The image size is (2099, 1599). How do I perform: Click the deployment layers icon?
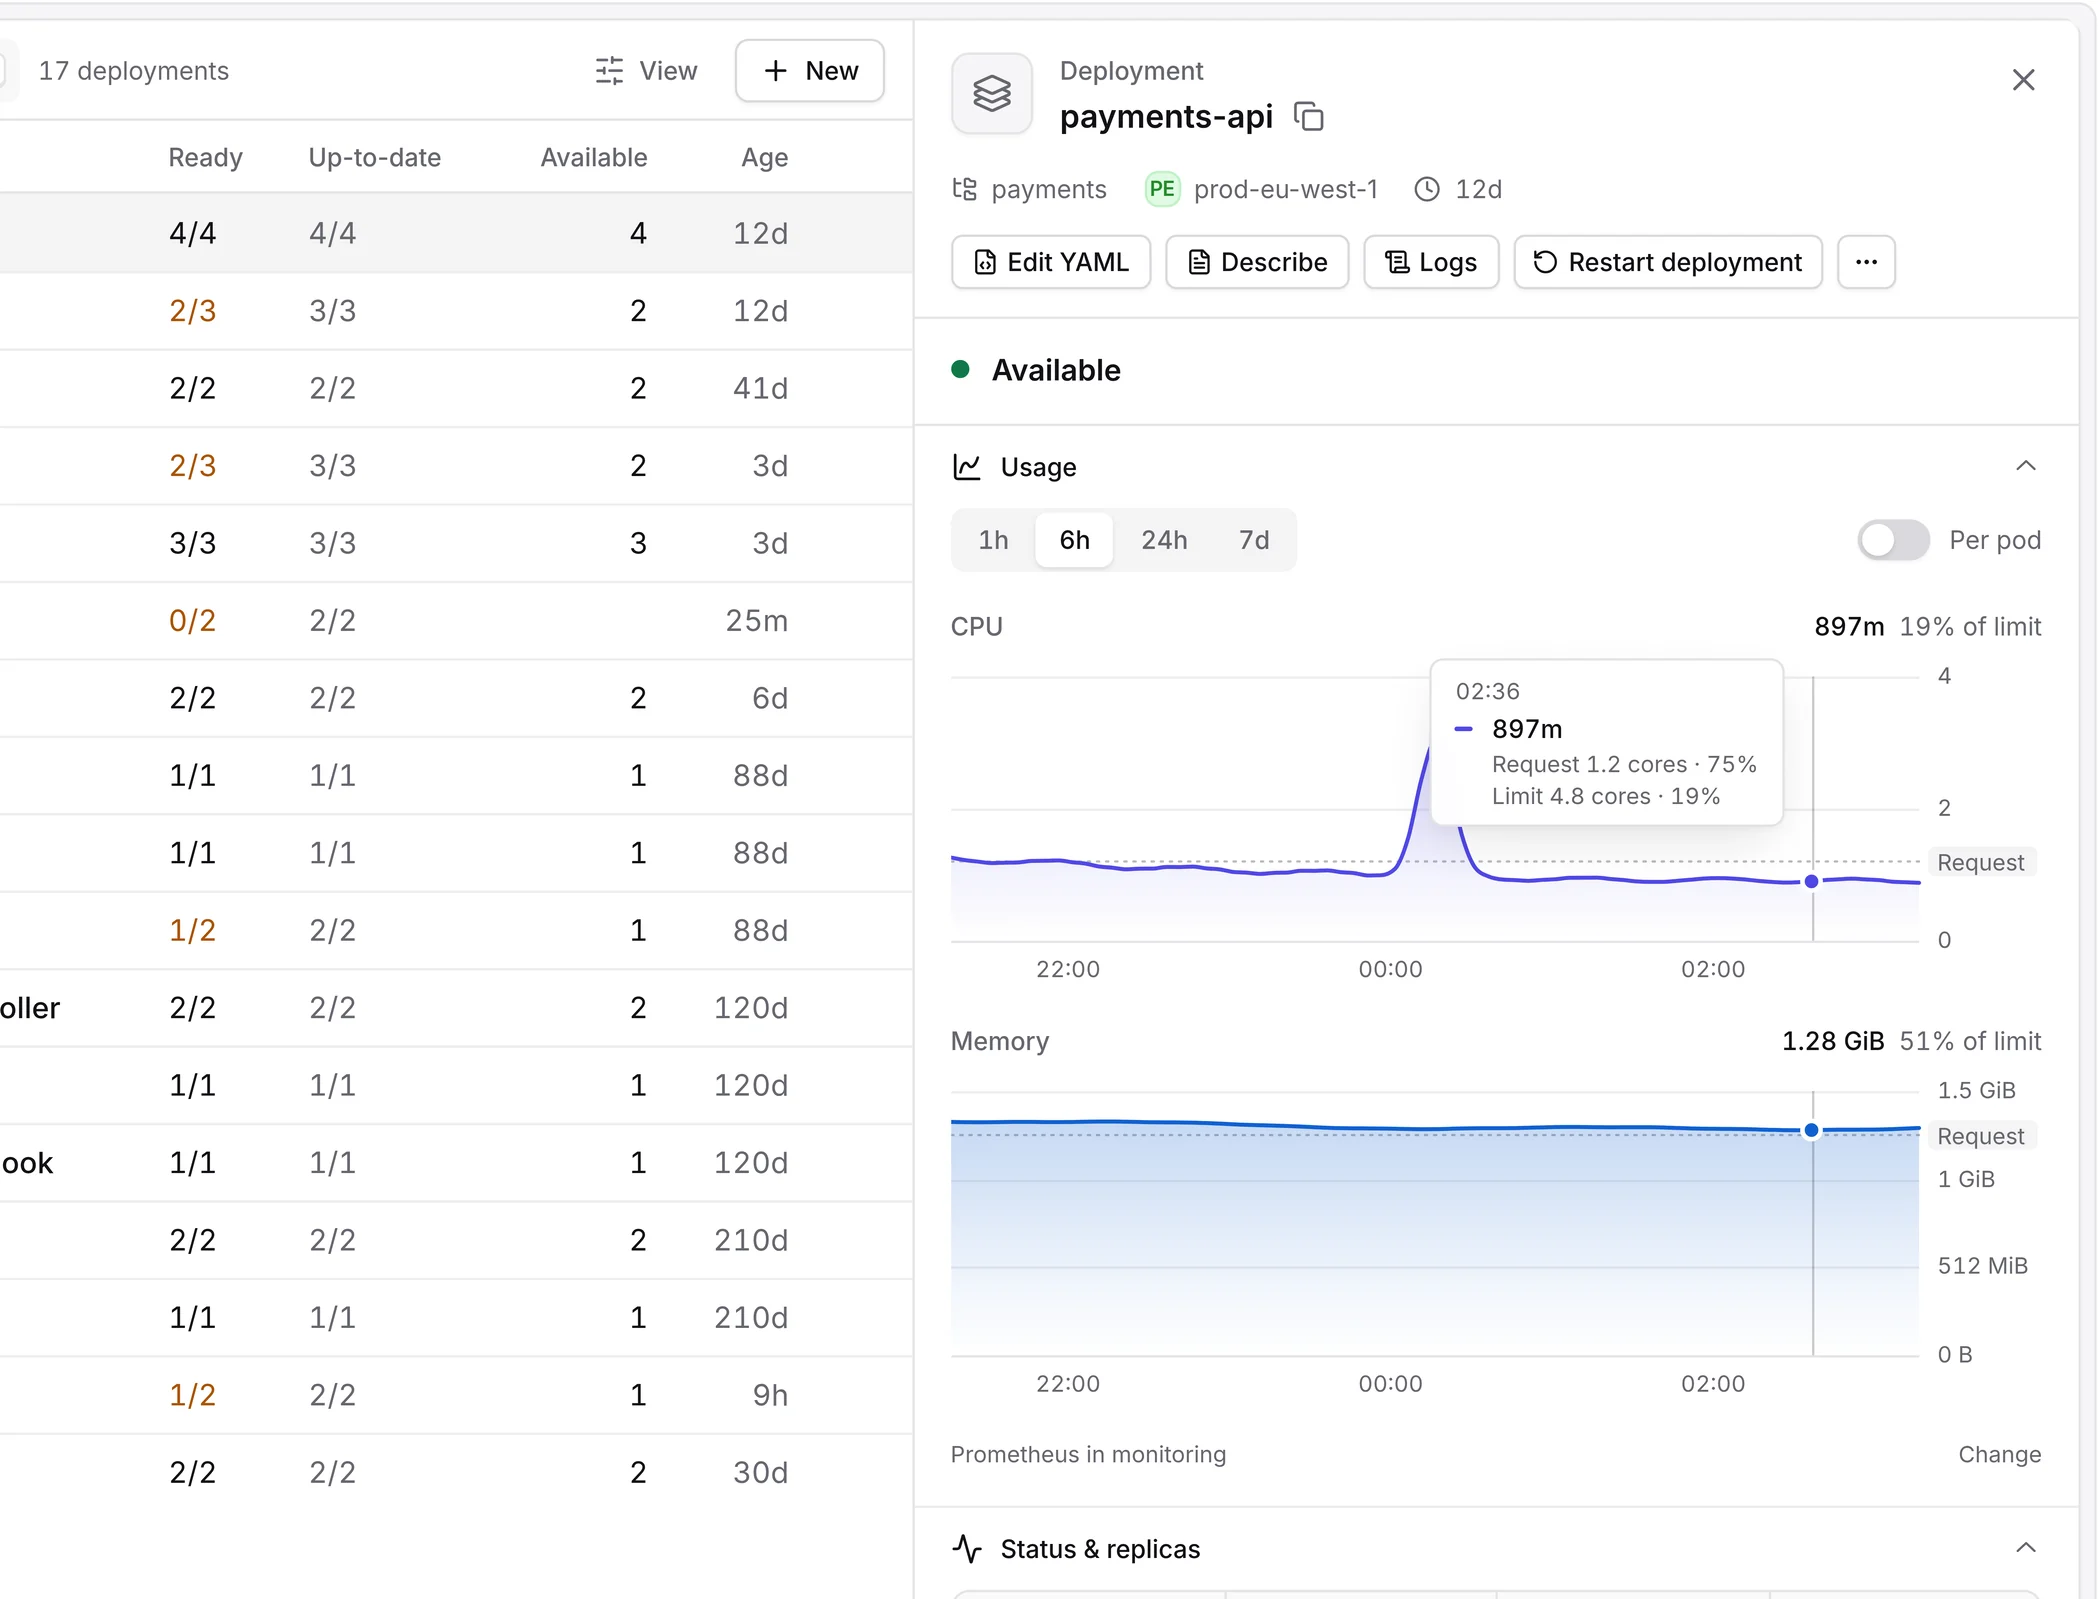(991, 94)
